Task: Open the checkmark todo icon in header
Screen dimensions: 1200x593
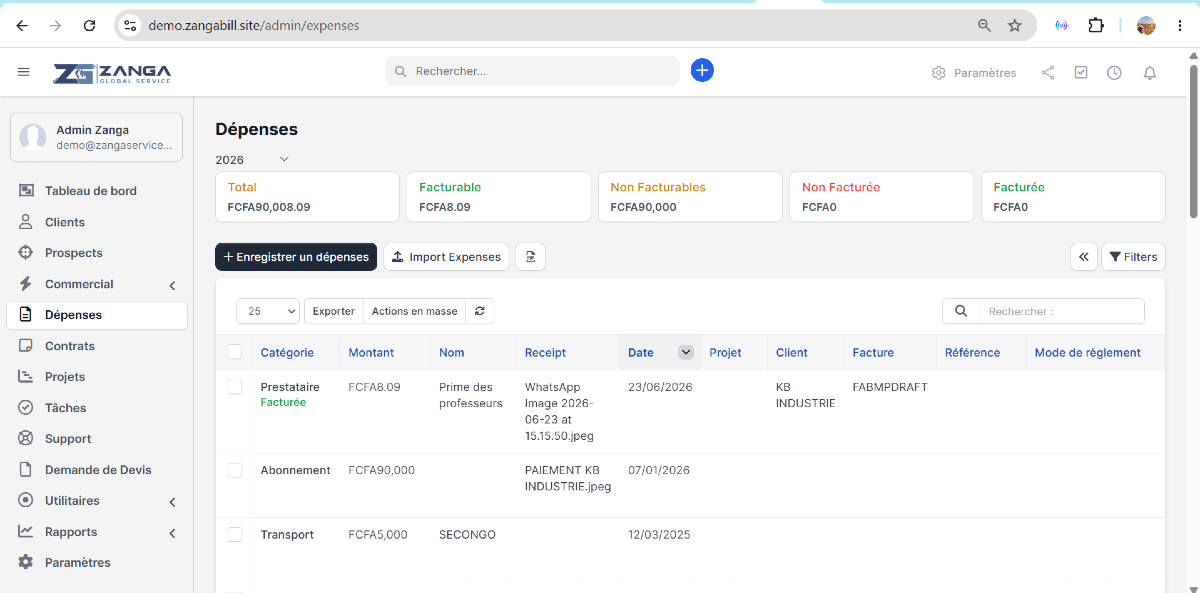Action: pyautogui.click(x=1081, y=73)
